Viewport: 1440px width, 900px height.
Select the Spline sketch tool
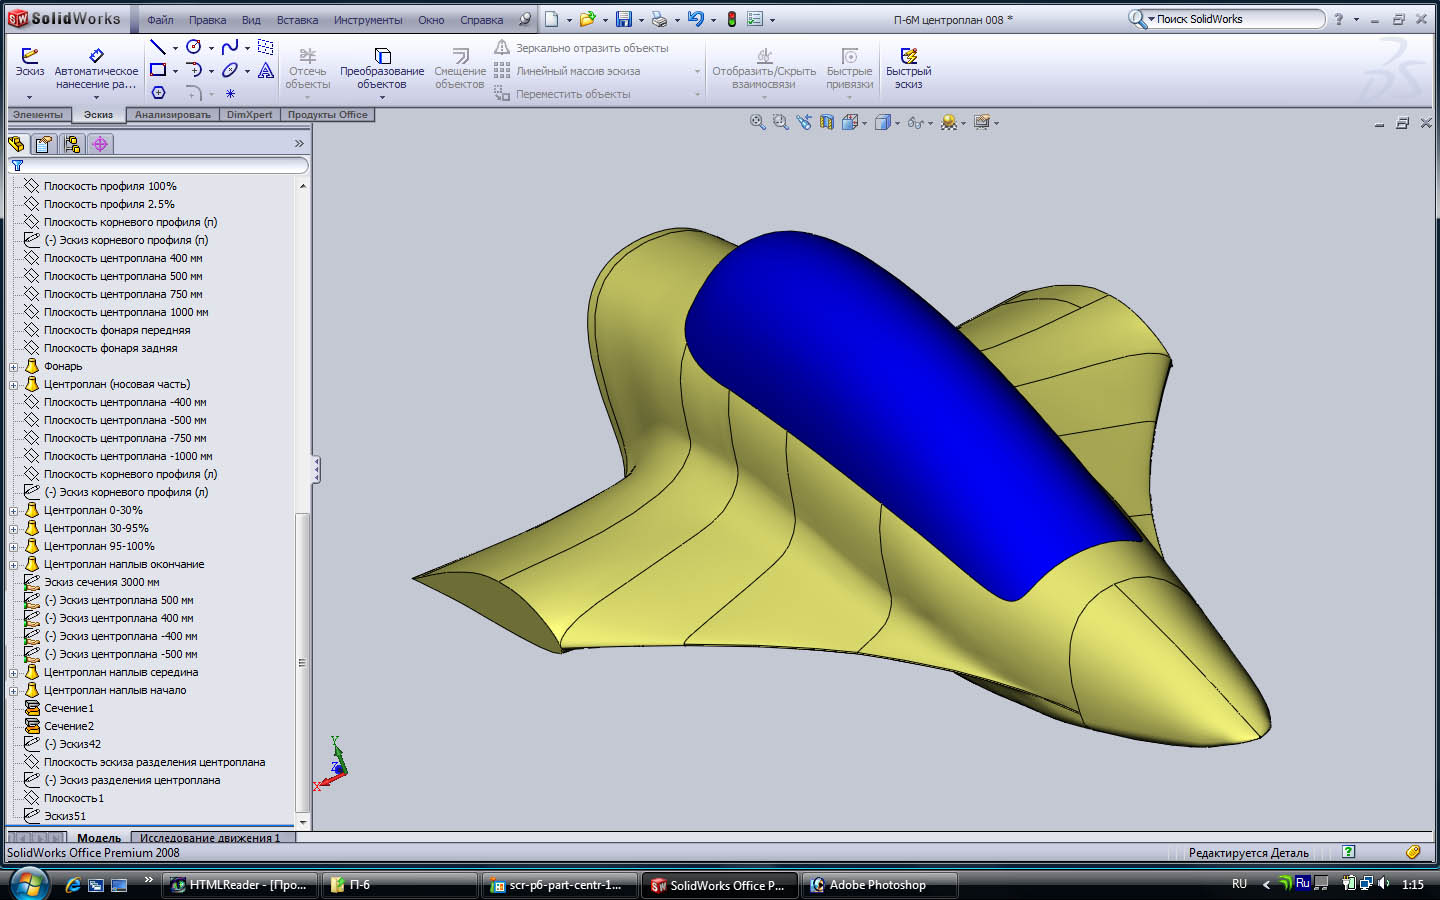(x=230, y=47)
